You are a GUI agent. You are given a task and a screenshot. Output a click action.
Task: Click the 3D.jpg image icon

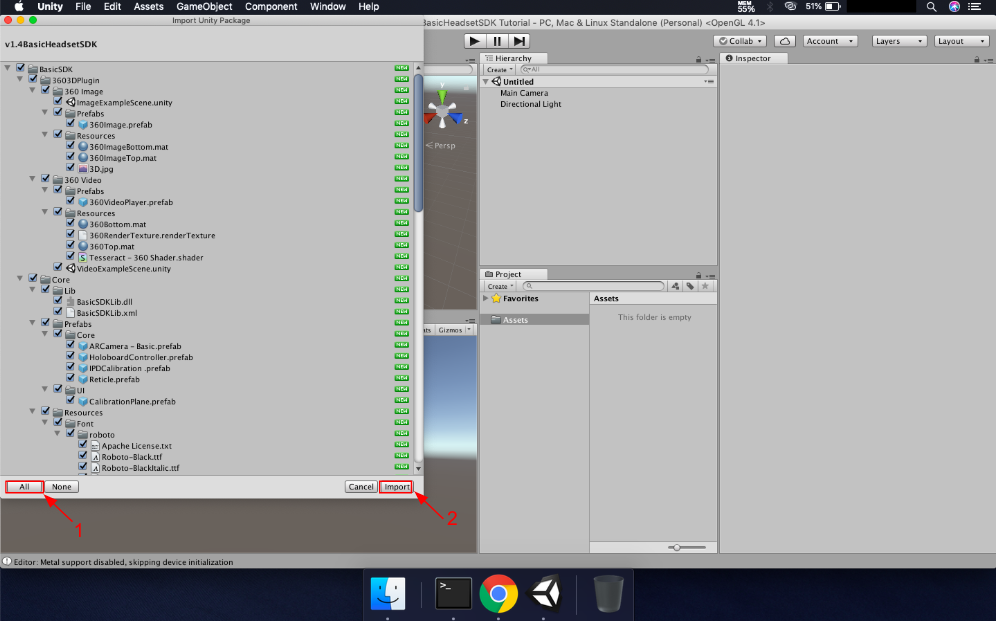pos(83,169)
